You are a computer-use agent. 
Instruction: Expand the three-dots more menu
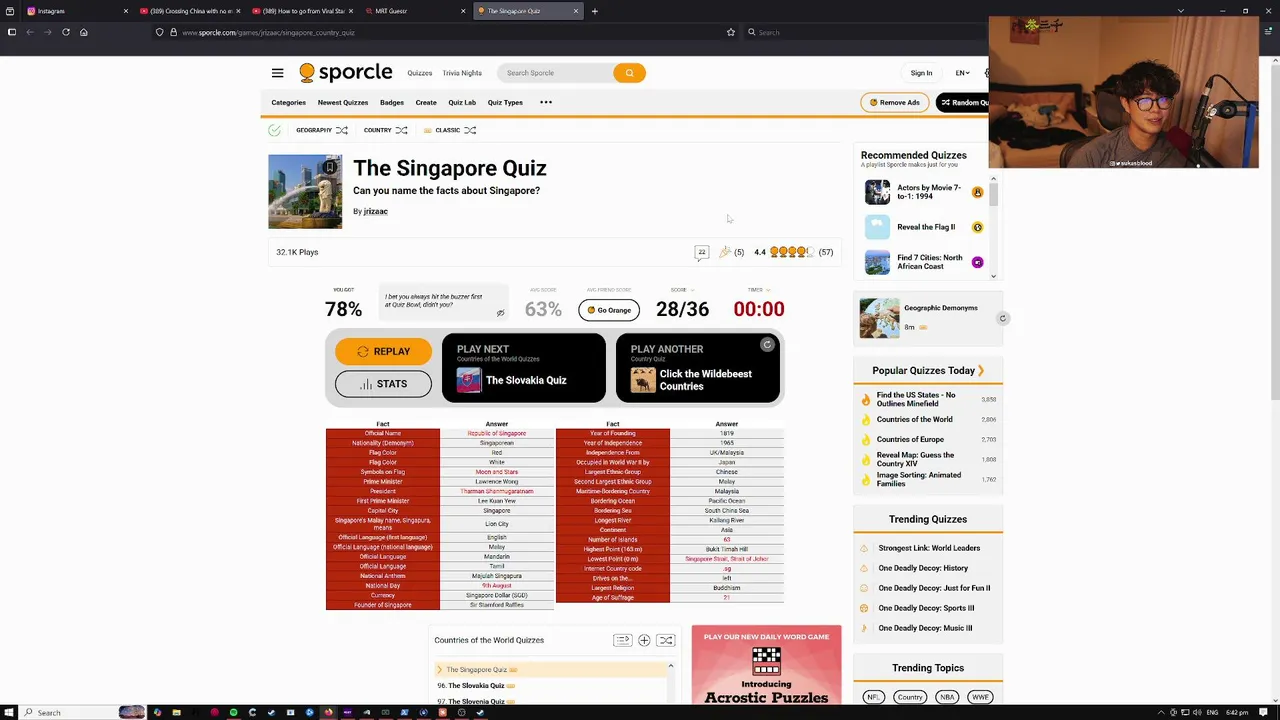point(546,102)
